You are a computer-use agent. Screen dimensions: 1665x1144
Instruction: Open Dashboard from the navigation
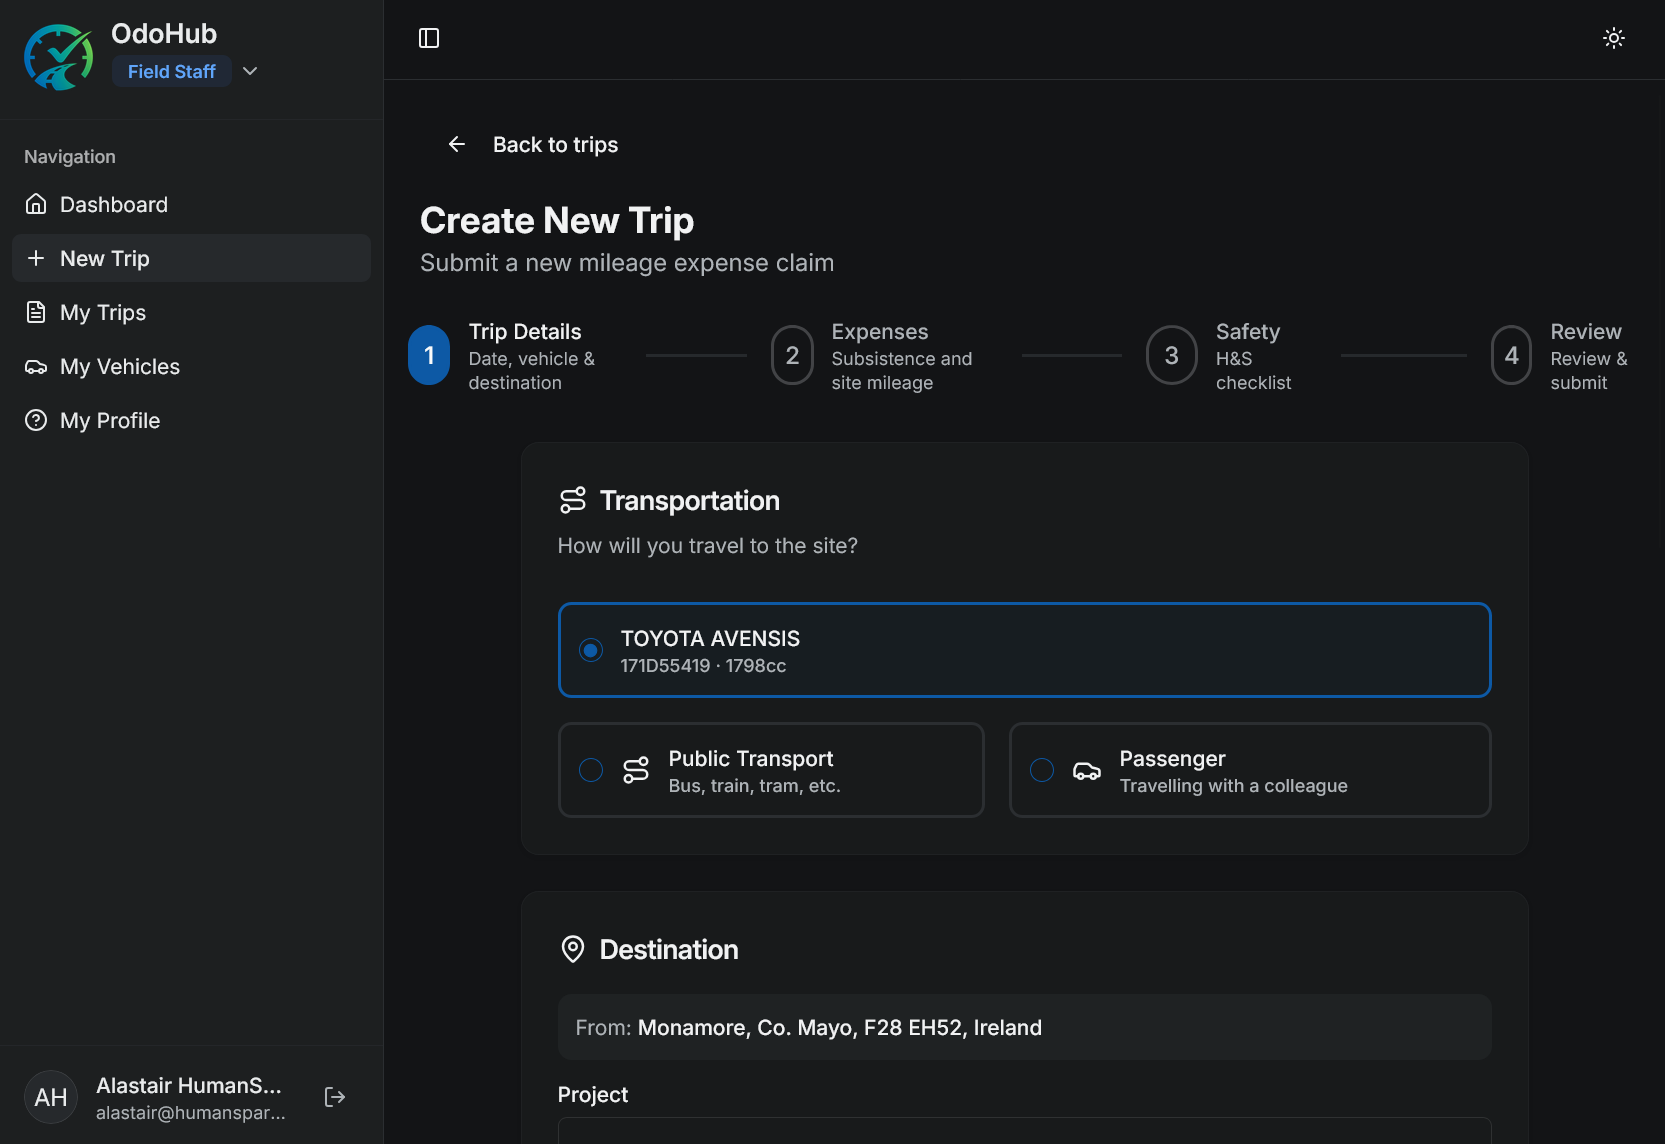[x=114, y=204]
